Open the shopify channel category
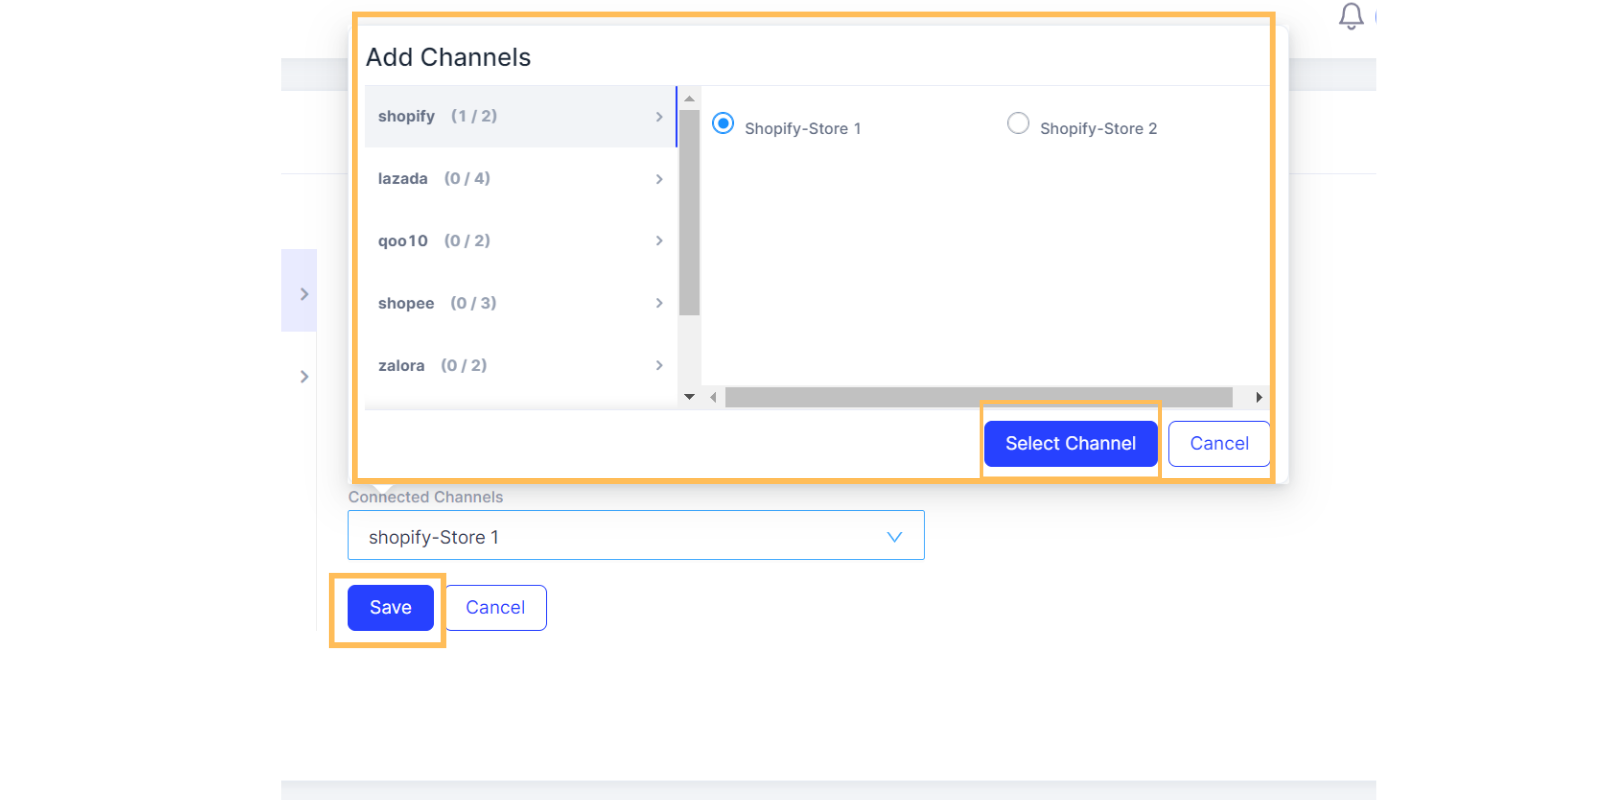 pyautogui.click(x=520, y=116)
